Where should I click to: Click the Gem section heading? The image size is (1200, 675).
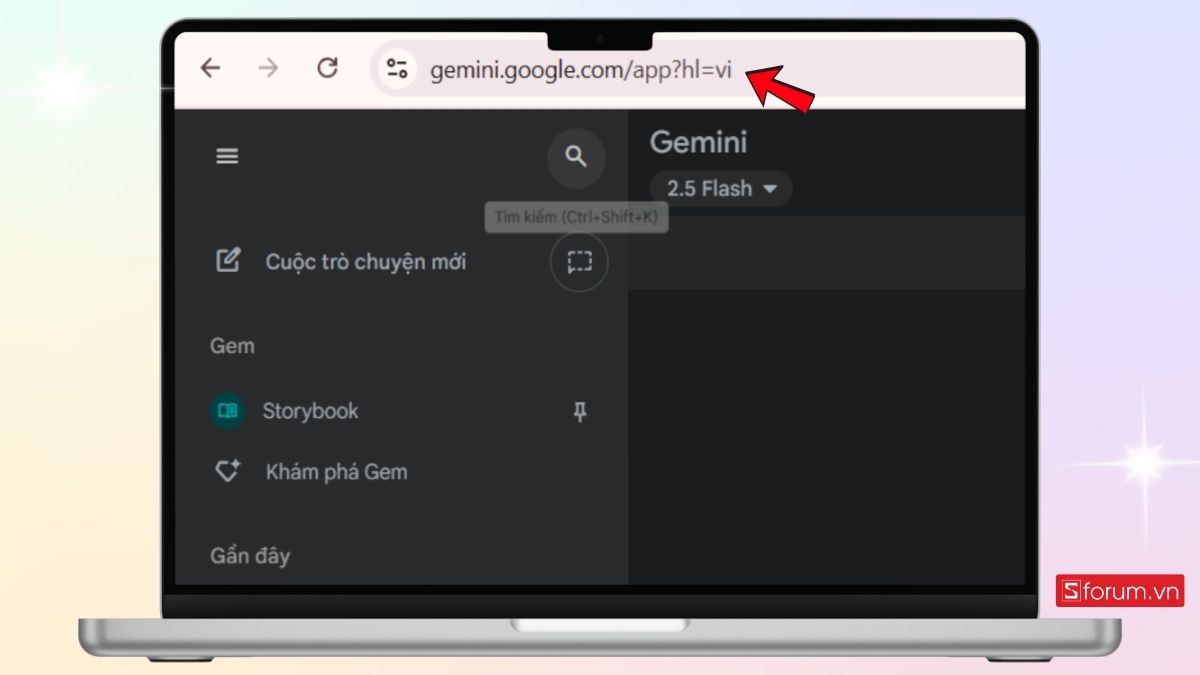tap(232, 346)
